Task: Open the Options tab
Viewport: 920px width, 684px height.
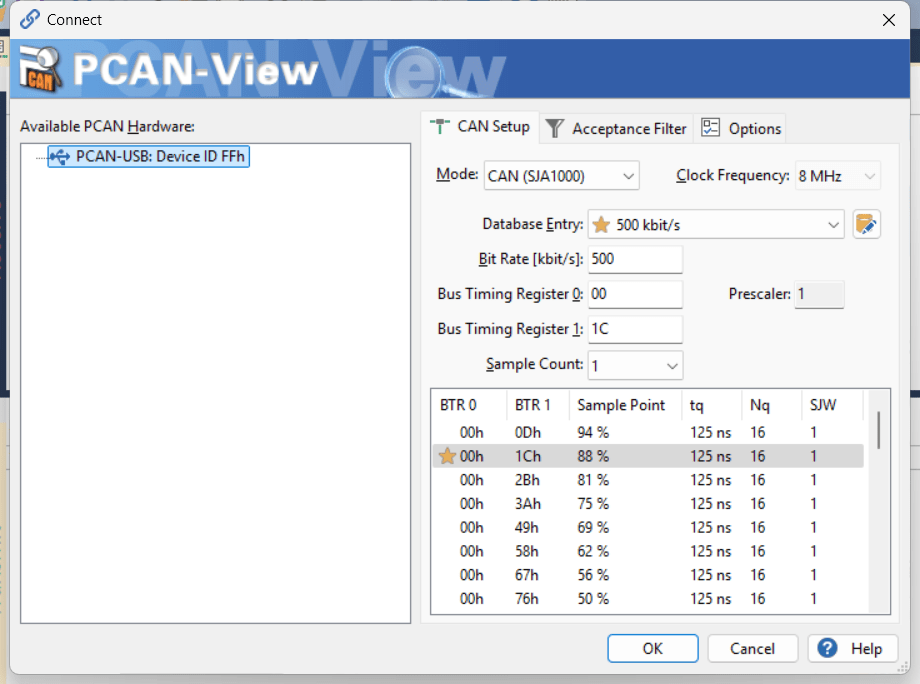Action: (740, 128)
